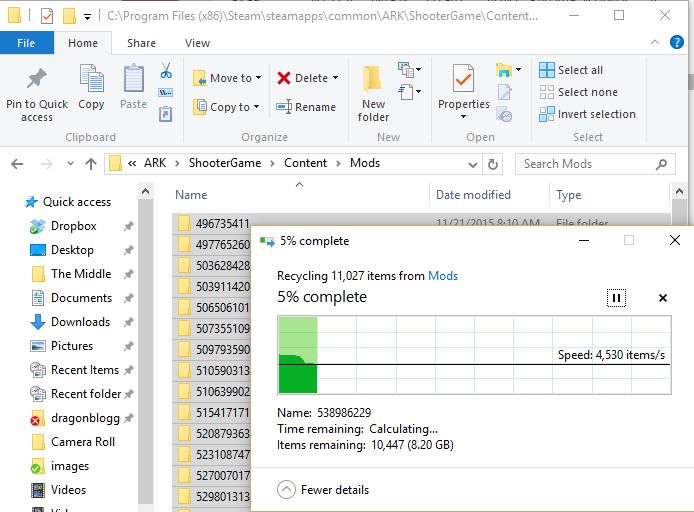Click ARK in the breadcrumb path

click(155, 163)
